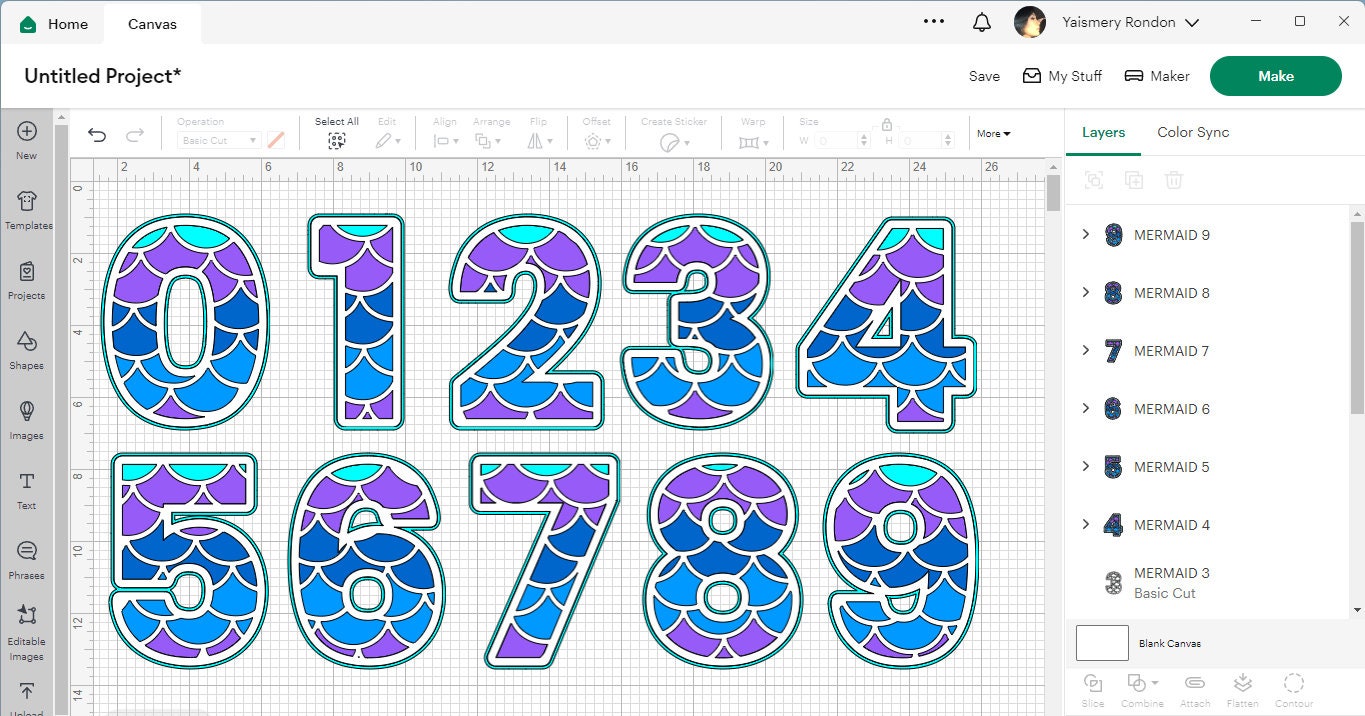Click the Layers panel vertical scrollbar
Viewport: 1365px width, 716px height.
(1357, 316)
